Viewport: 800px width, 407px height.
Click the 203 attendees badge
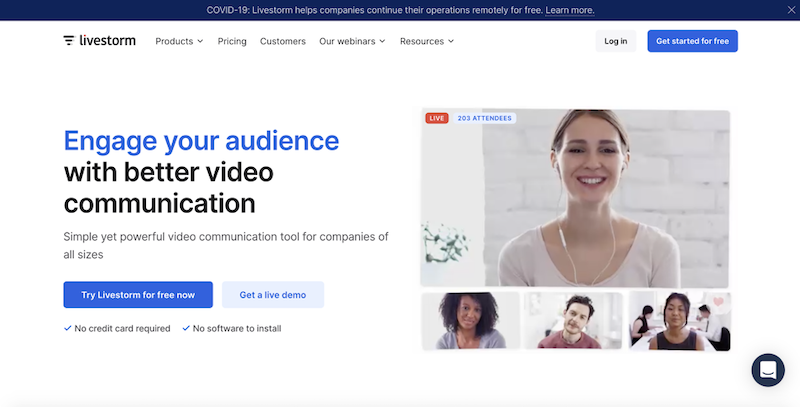click(x=484, y=118)
